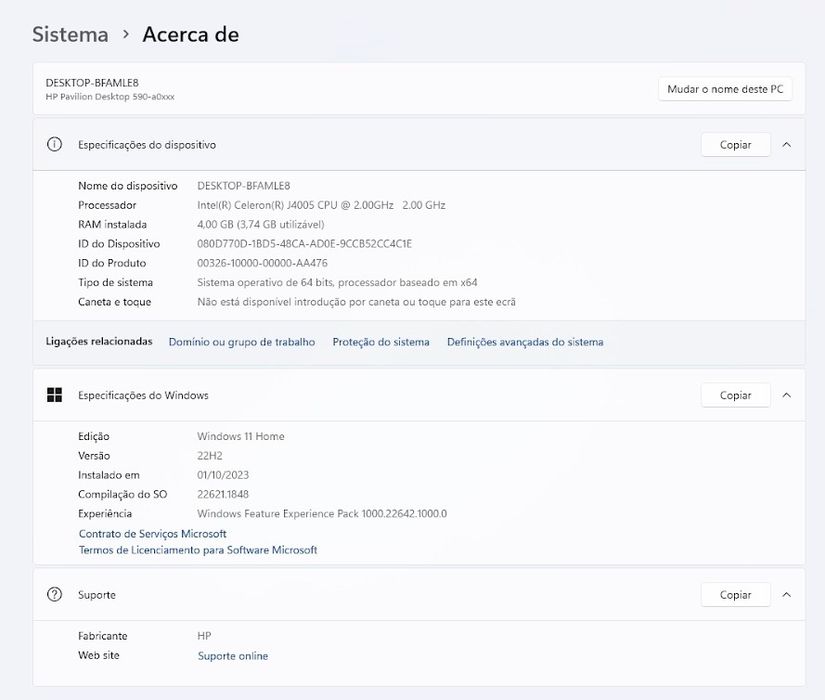Click the Acerca de page title
825x700 pixels.
[190, 34]
